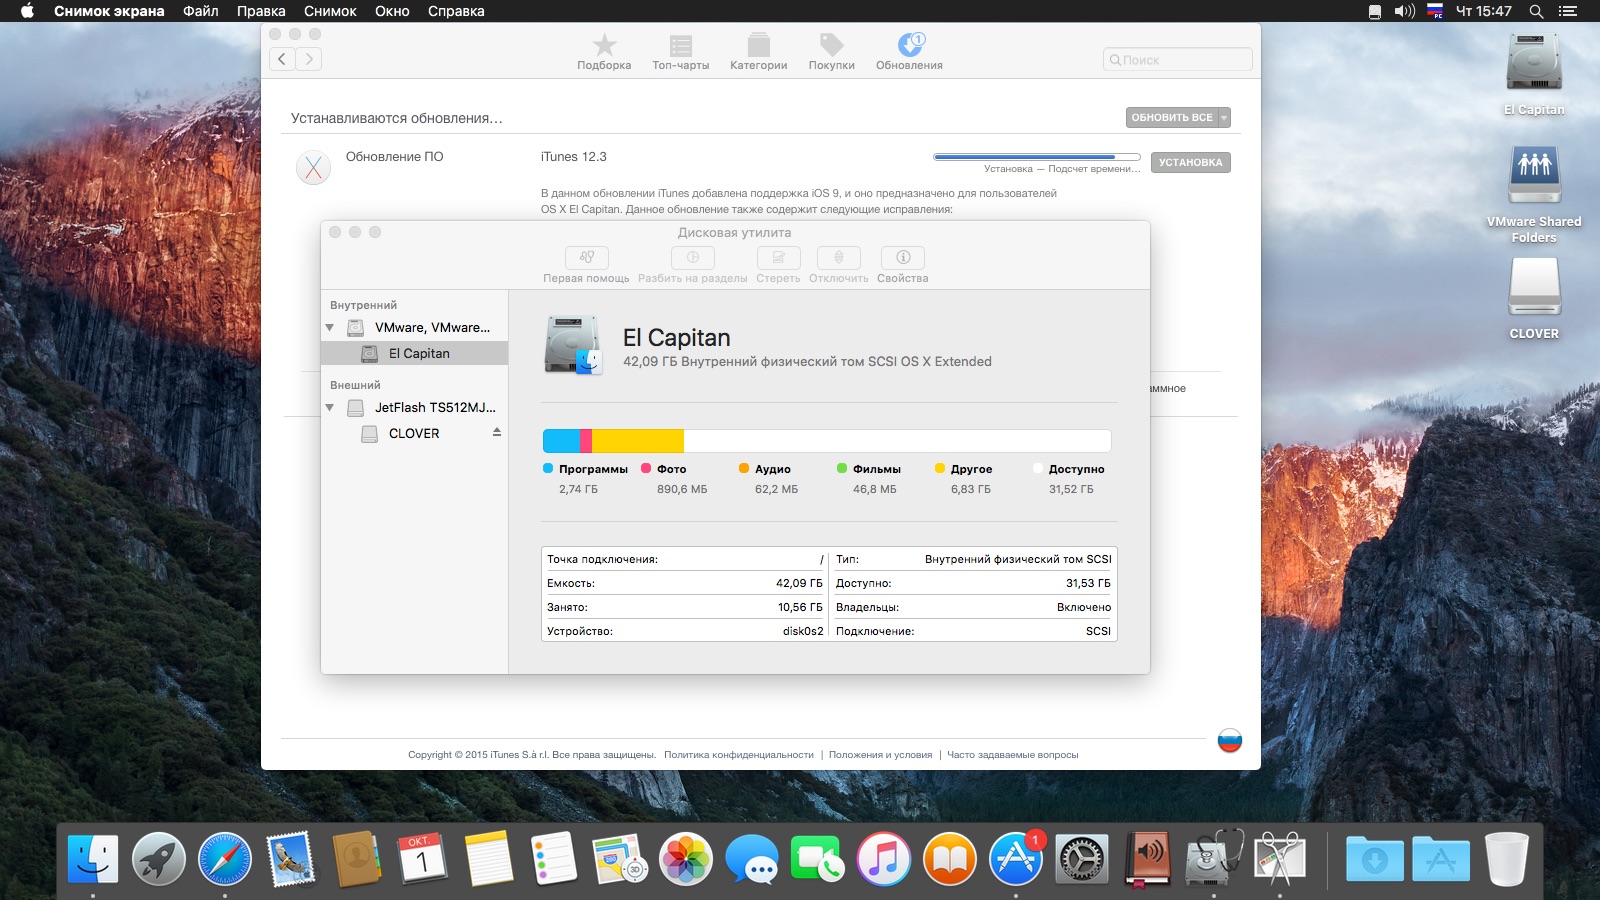This screenshot has height=900, width=1600.
Task: Open the Updates (Обновления) tab icon
Action: point(910,45)
